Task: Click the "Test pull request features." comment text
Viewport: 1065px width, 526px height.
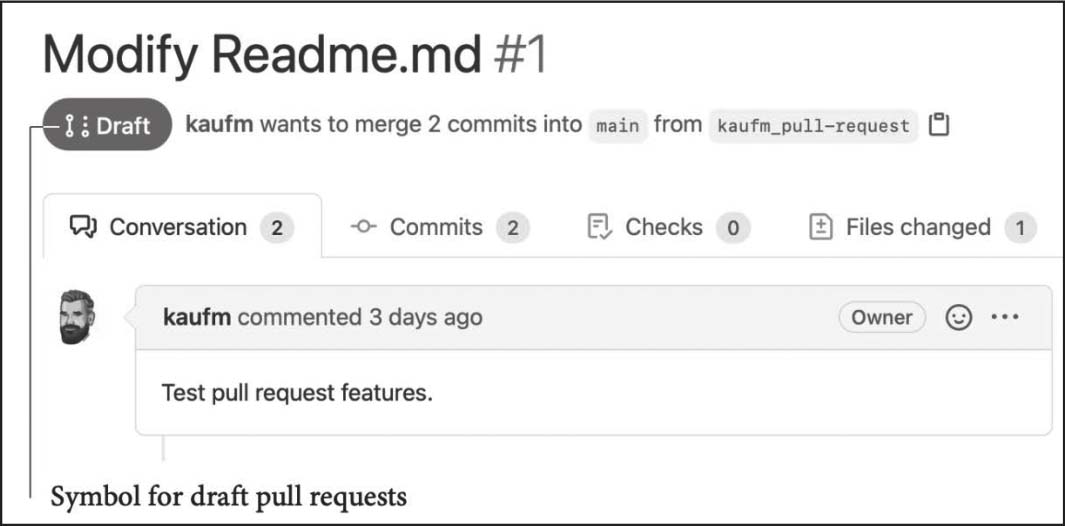Action: pos(297,393)
